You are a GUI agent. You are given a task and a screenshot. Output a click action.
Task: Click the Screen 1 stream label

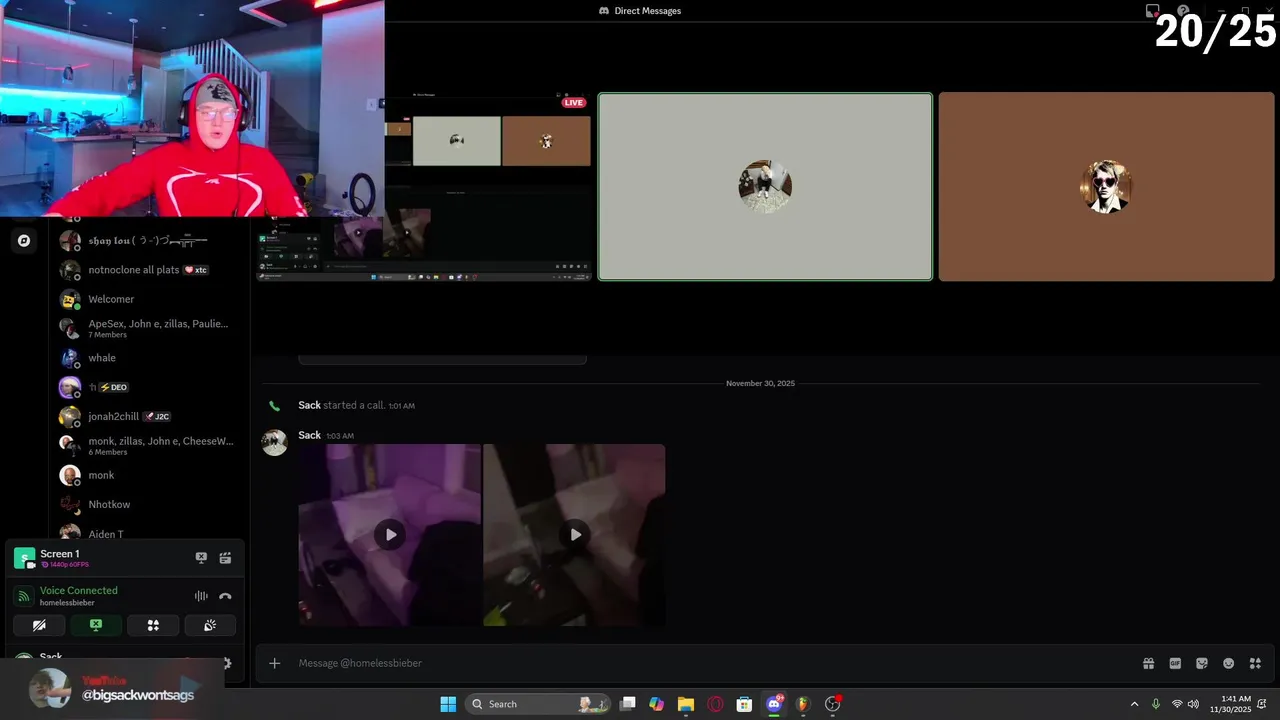[60, 554]
